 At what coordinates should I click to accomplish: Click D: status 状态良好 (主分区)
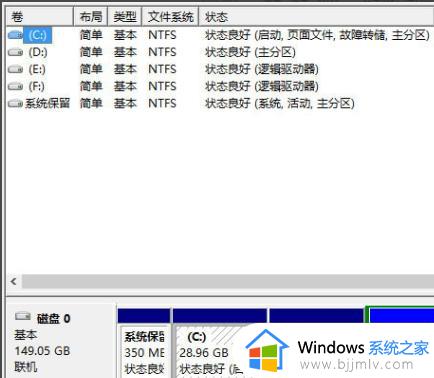tap(250, 52)
